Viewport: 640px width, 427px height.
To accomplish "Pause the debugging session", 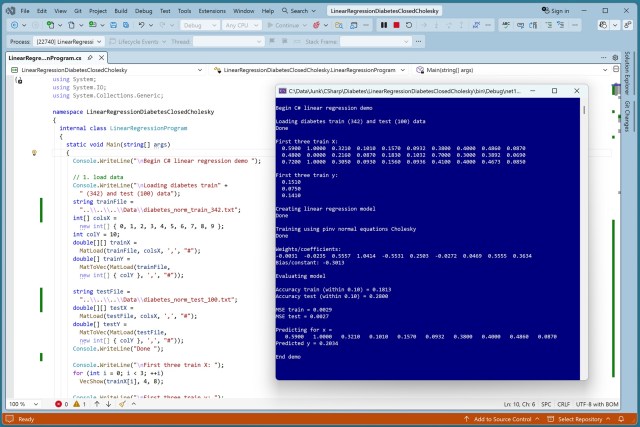I will (384, 25).
